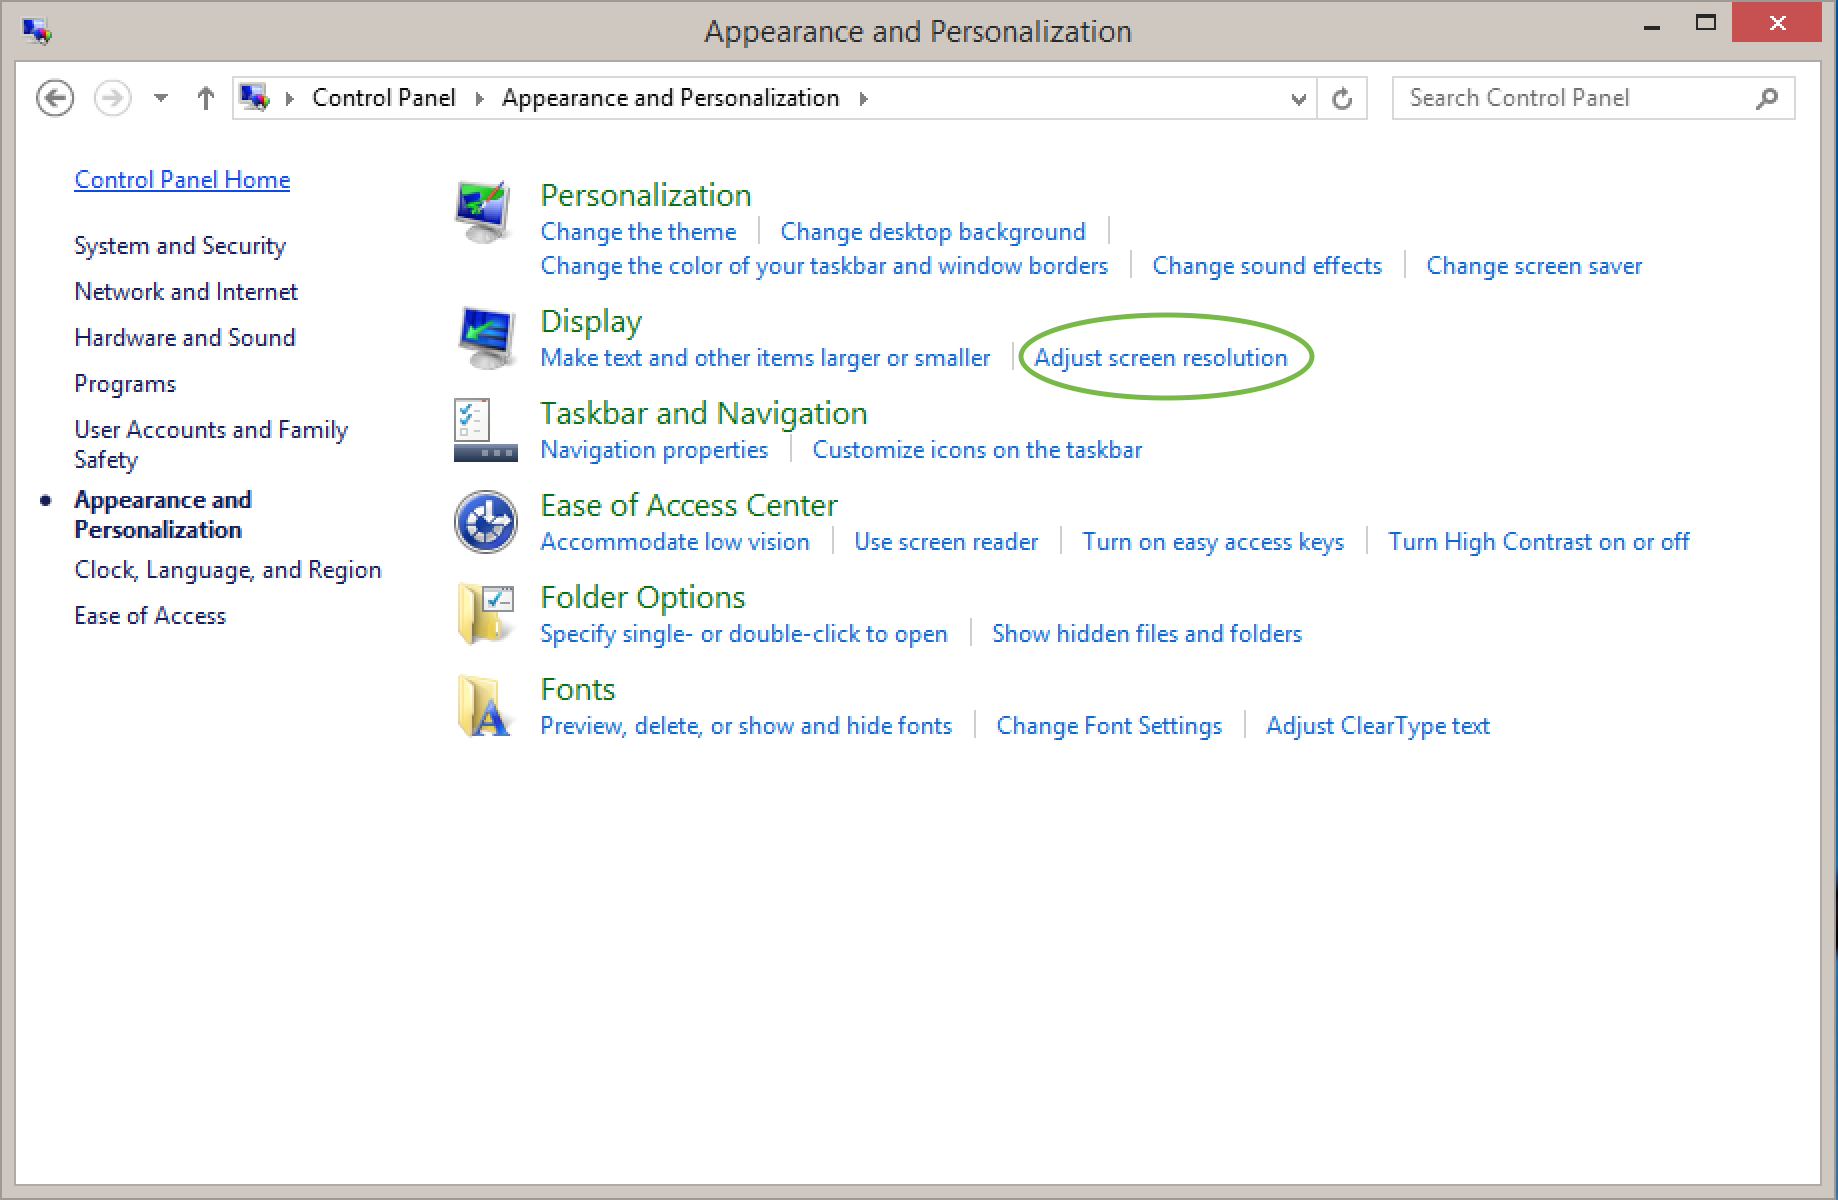Click Navigation properties

(x=654, y=450)
